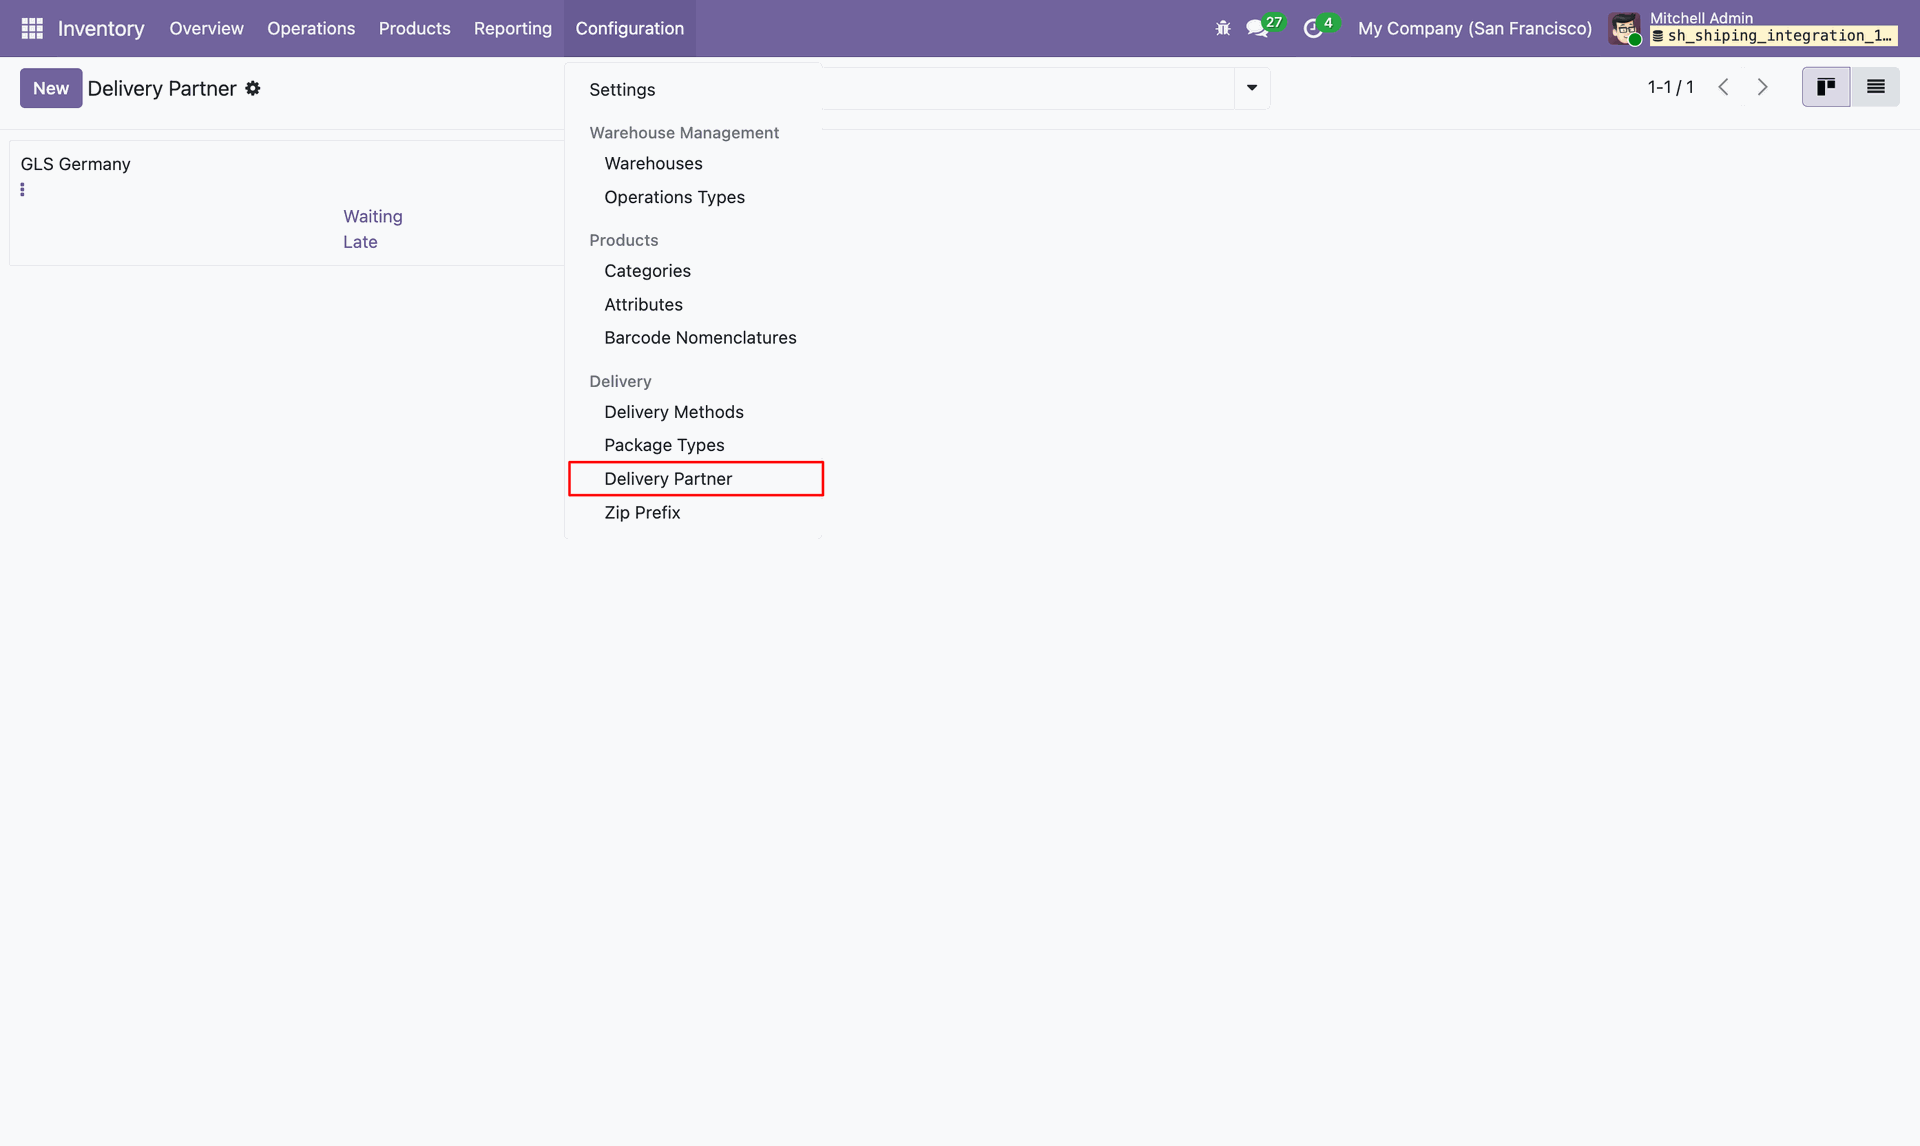Switch to kanban view

[1825, 87]
